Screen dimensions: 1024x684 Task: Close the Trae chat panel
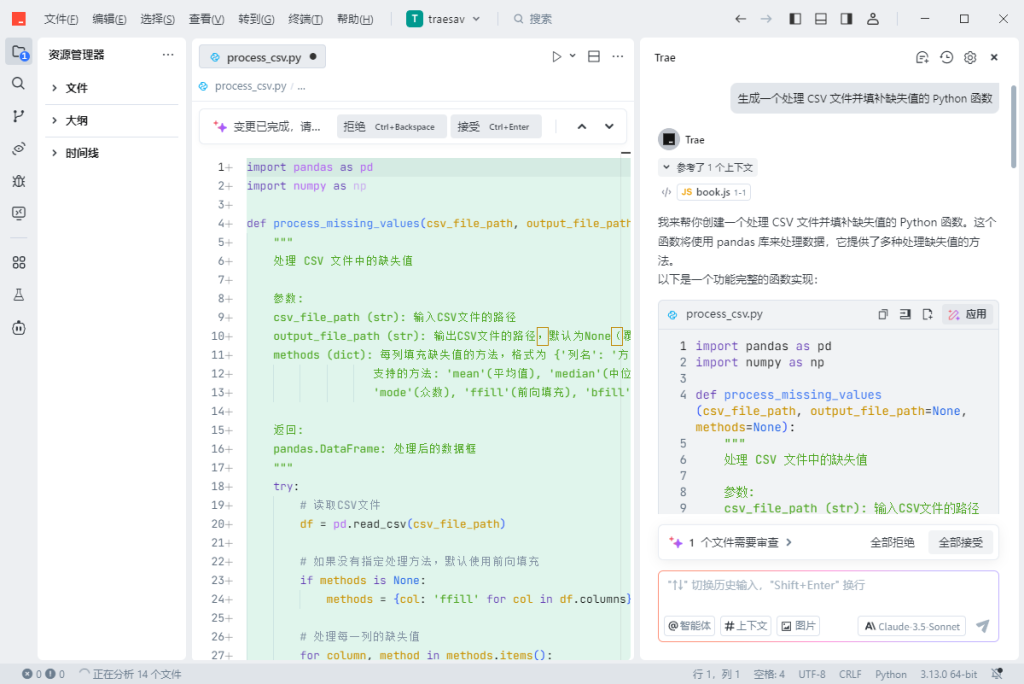point(994,57)
